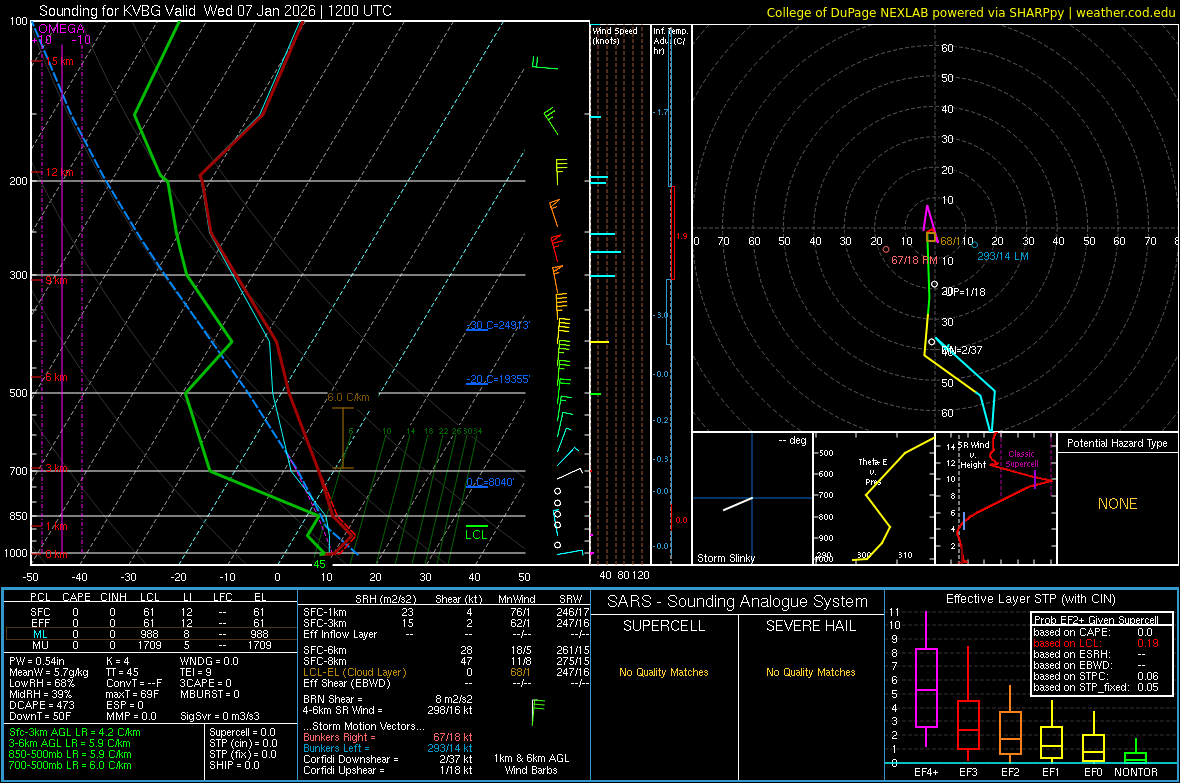1180x783 pixels.
Task: Click the Supercell = 0.0 composite value
Action: 242,733
